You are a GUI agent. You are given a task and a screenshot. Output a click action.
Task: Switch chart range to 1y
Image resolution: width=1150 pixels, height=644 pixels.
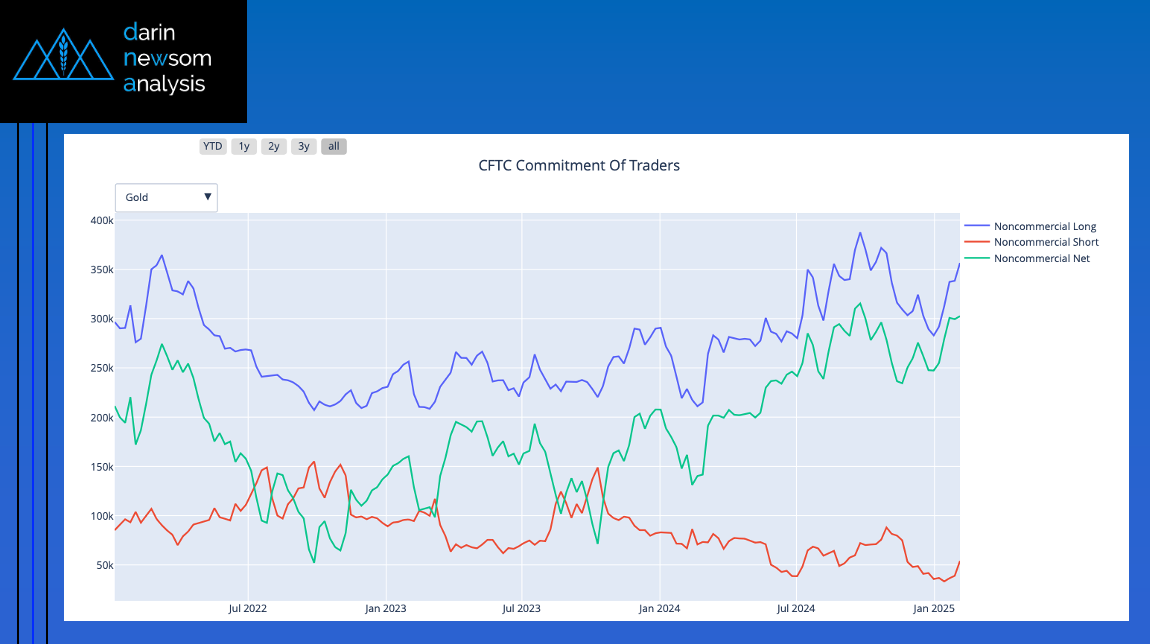point(244,146)
